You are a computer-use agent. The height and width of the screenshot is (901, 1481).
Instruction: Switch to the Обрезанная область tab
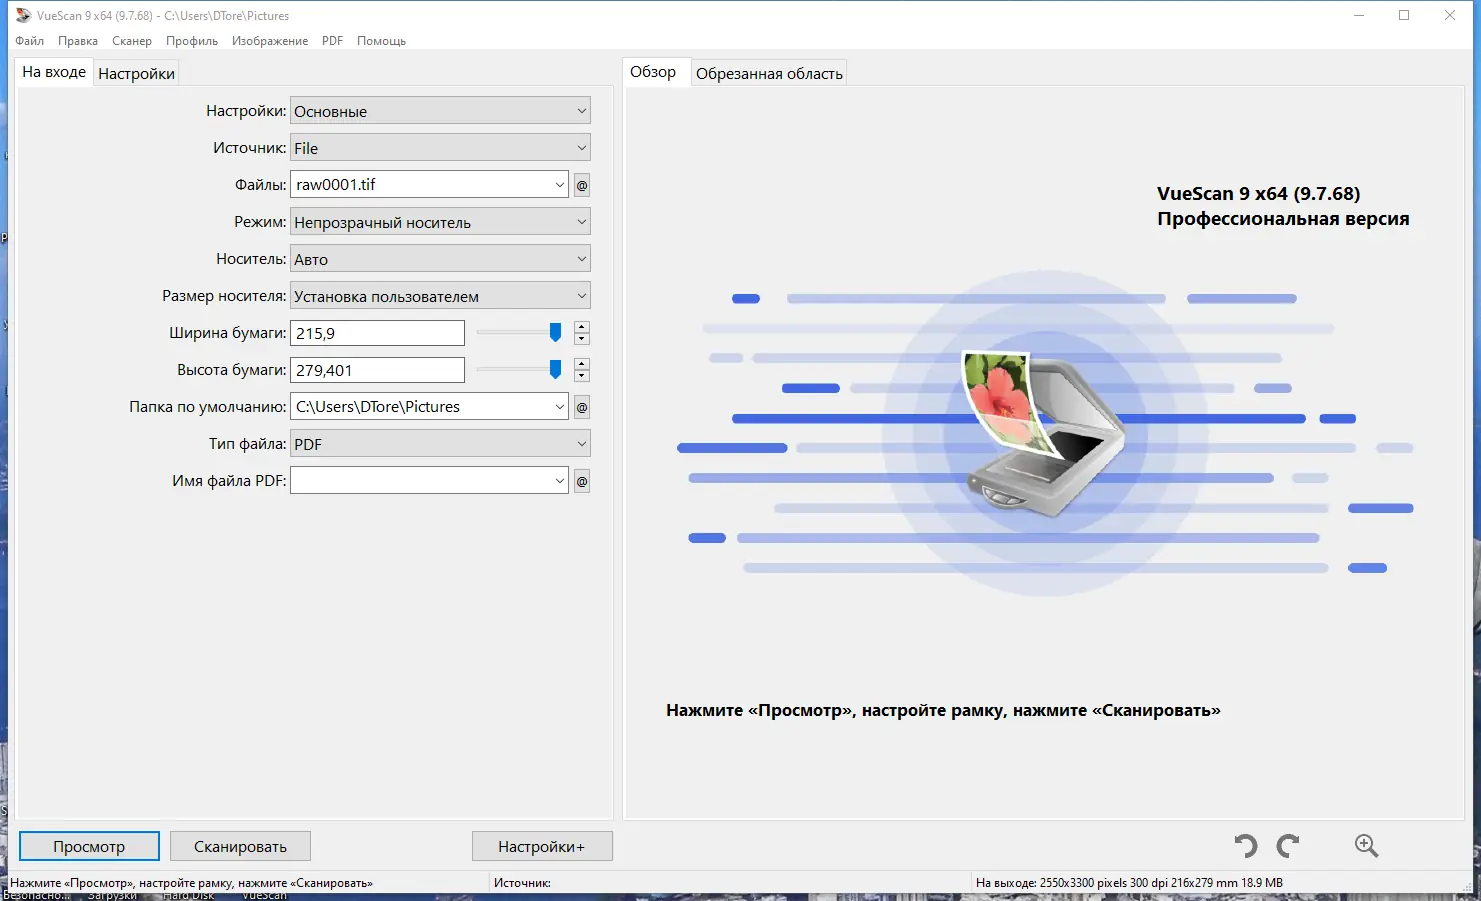[x=768, y=71]
